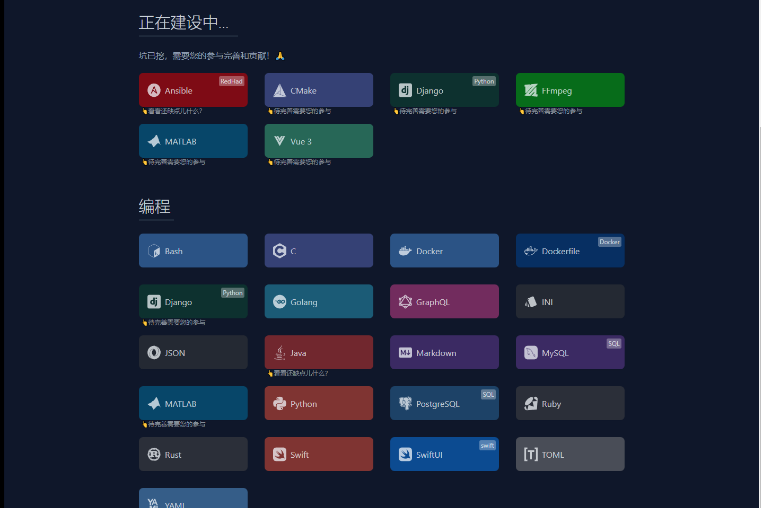Click the CMake triangle icon

click(x=280, y=90)
